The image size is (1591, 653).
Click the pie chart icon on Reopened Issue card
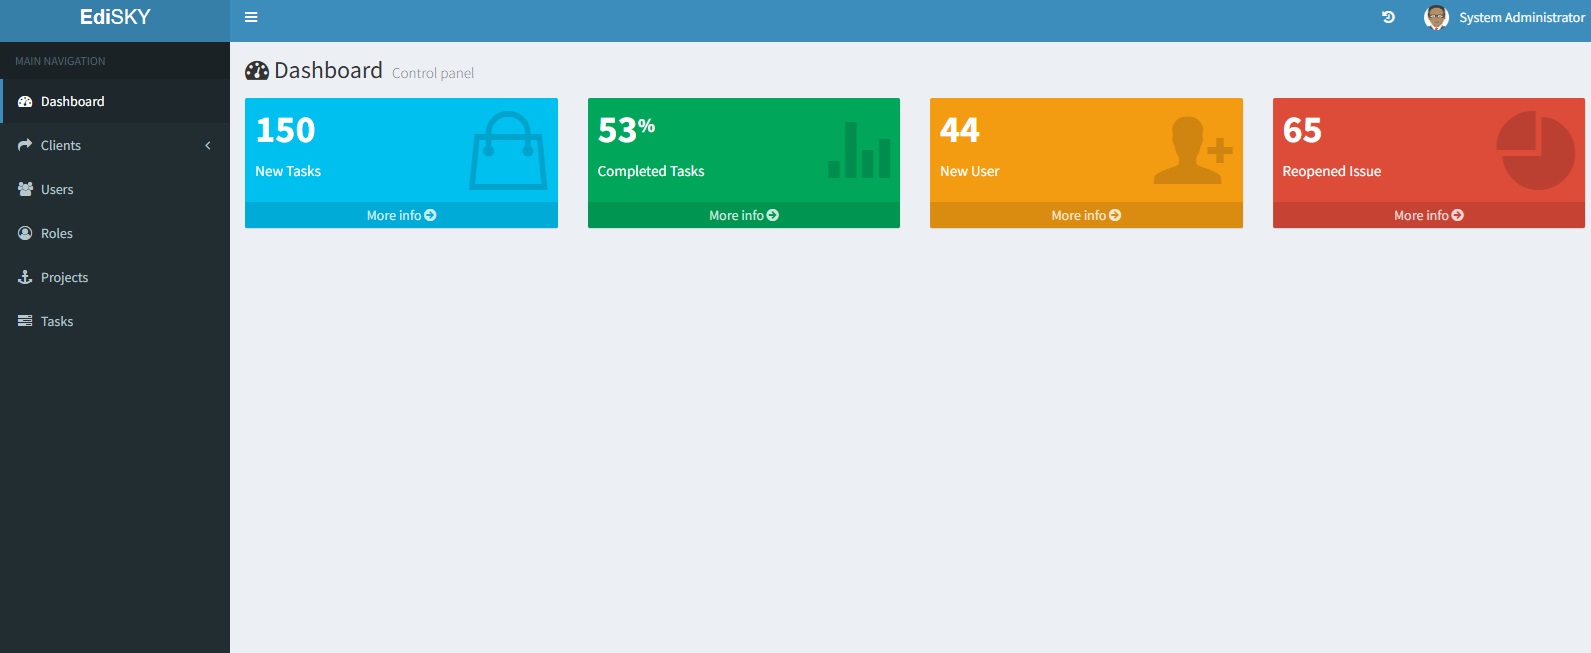point(1535,151)
